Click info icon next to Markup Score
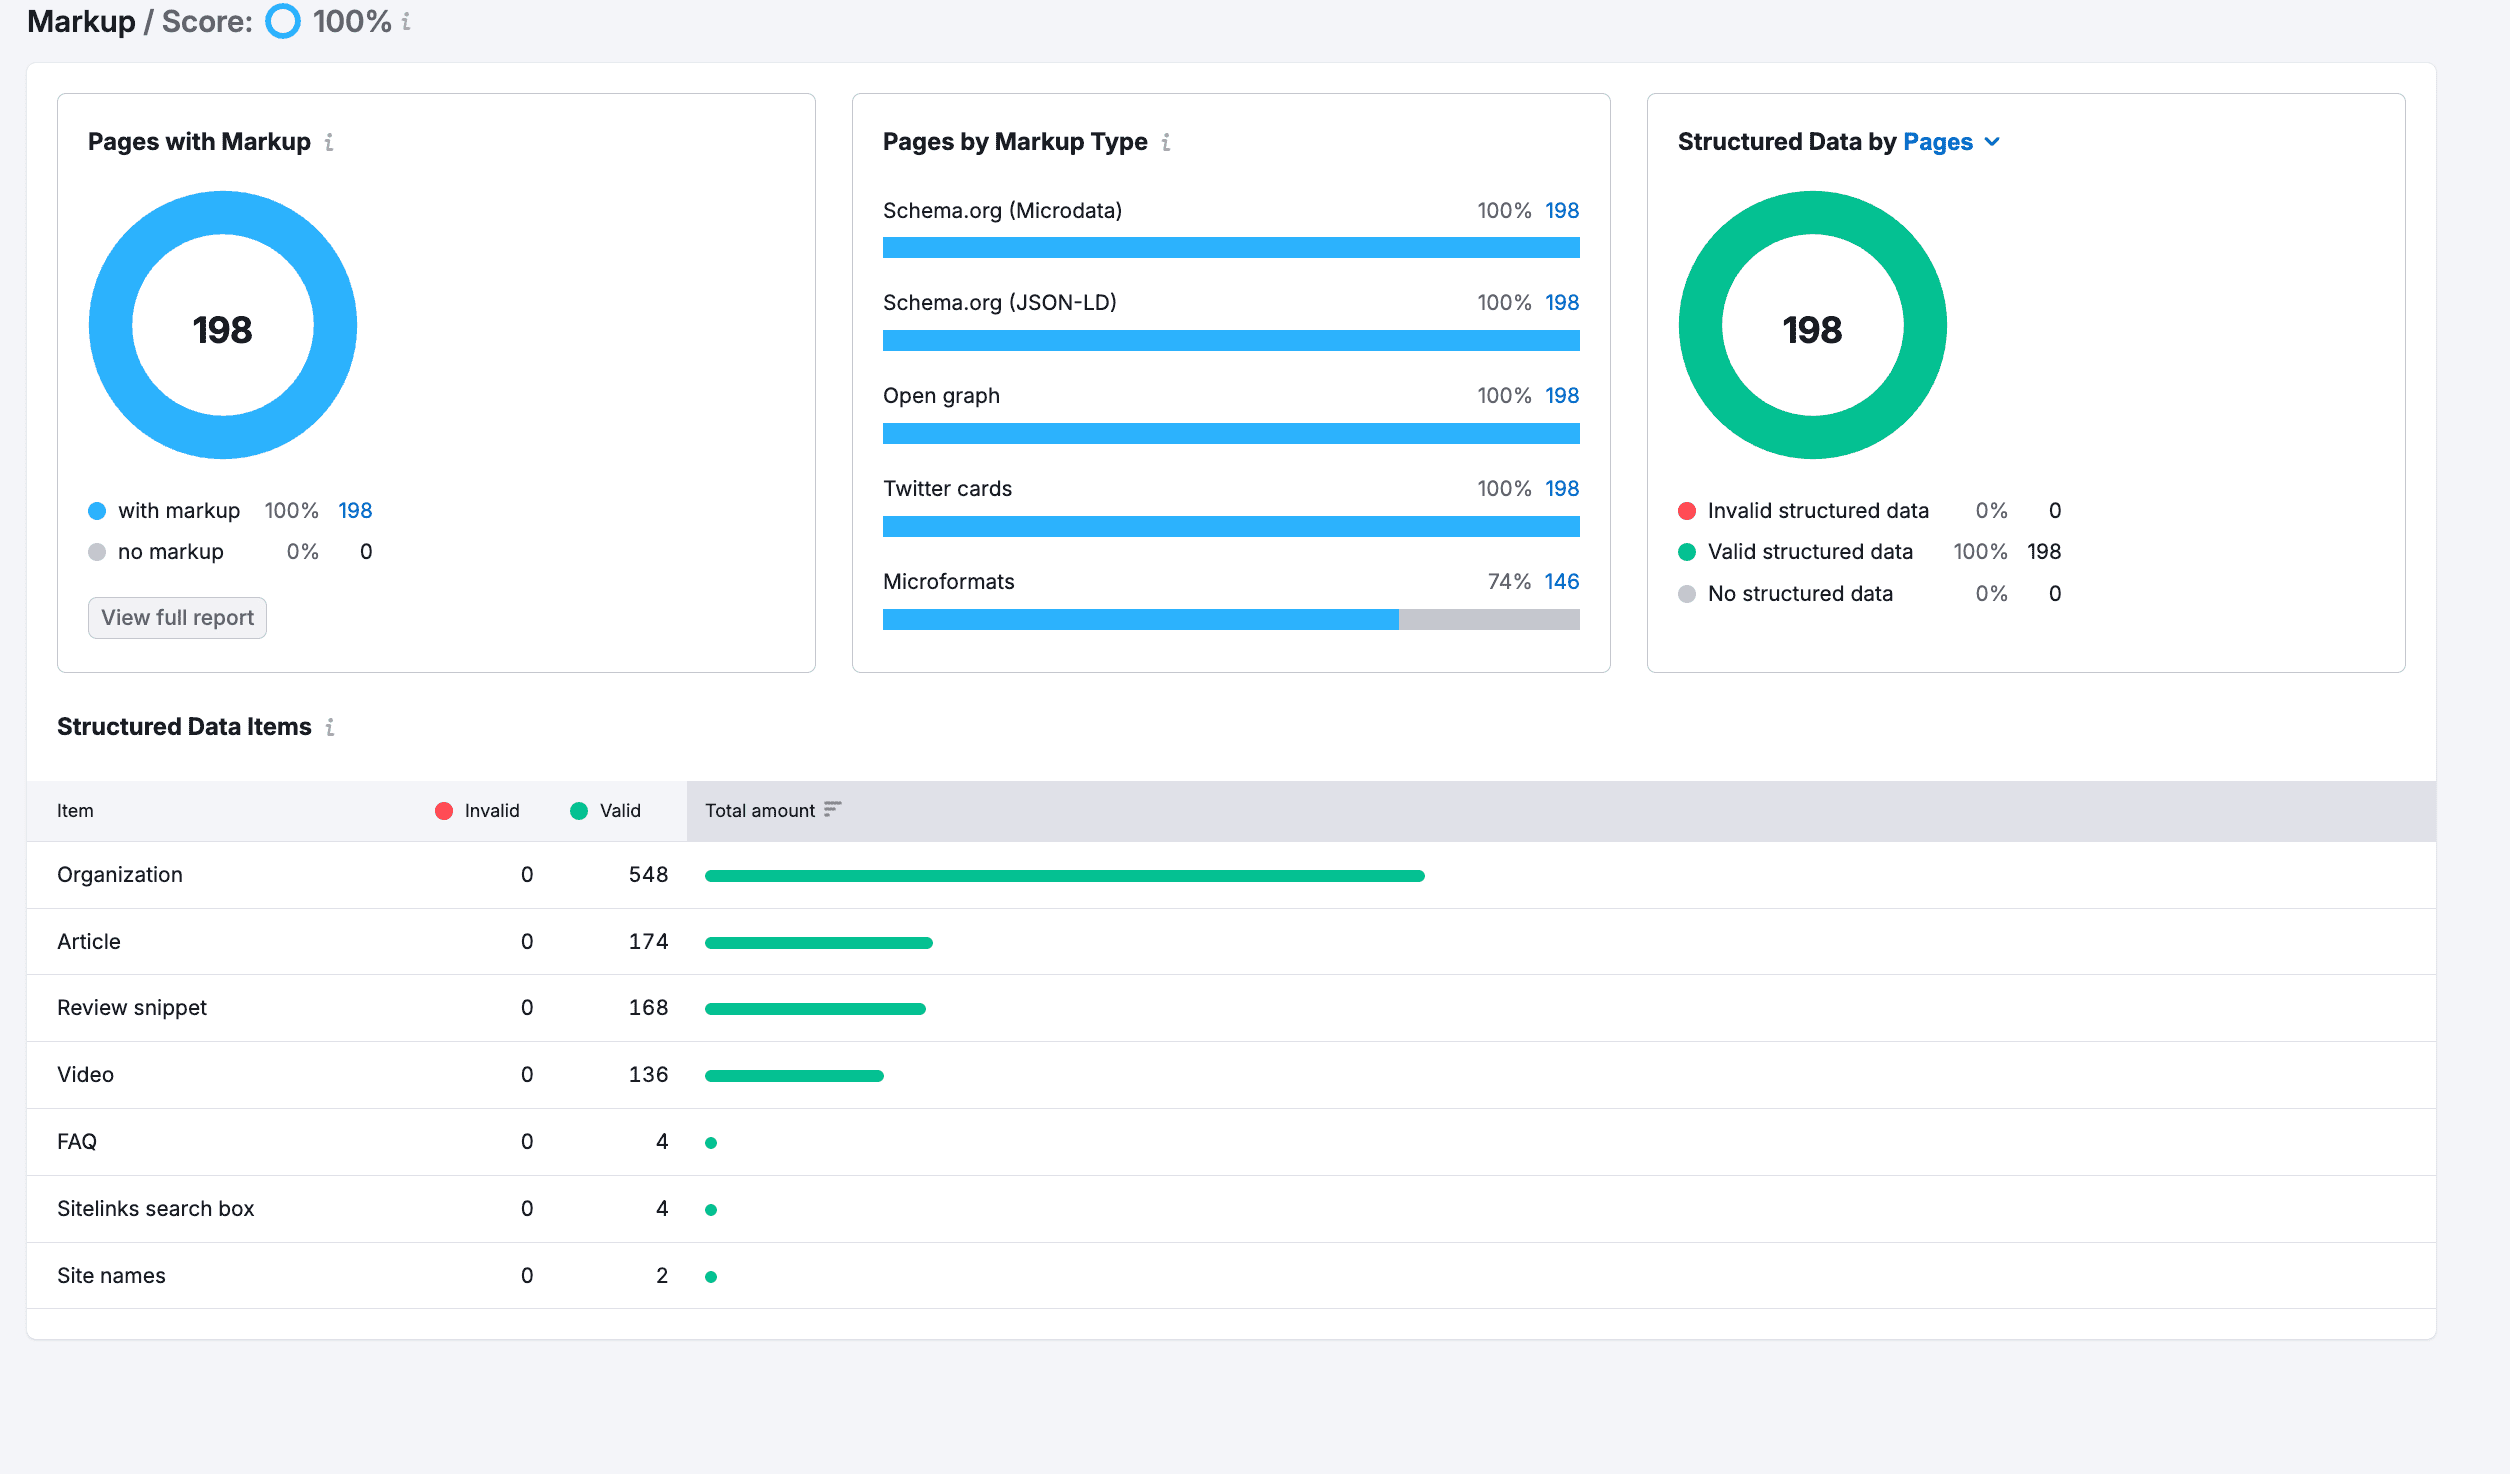The image size is (2510, 1474). 406,22
